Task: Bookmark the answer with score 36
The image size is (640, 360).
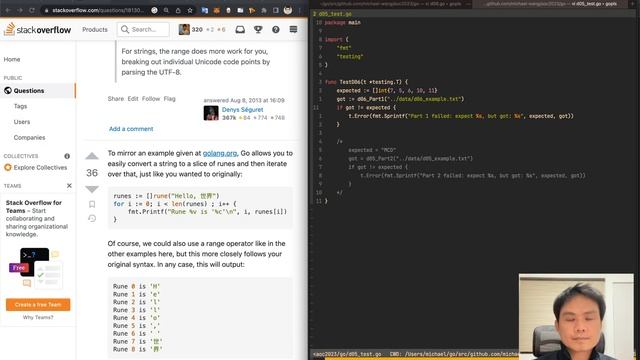Action: point(92,204)
